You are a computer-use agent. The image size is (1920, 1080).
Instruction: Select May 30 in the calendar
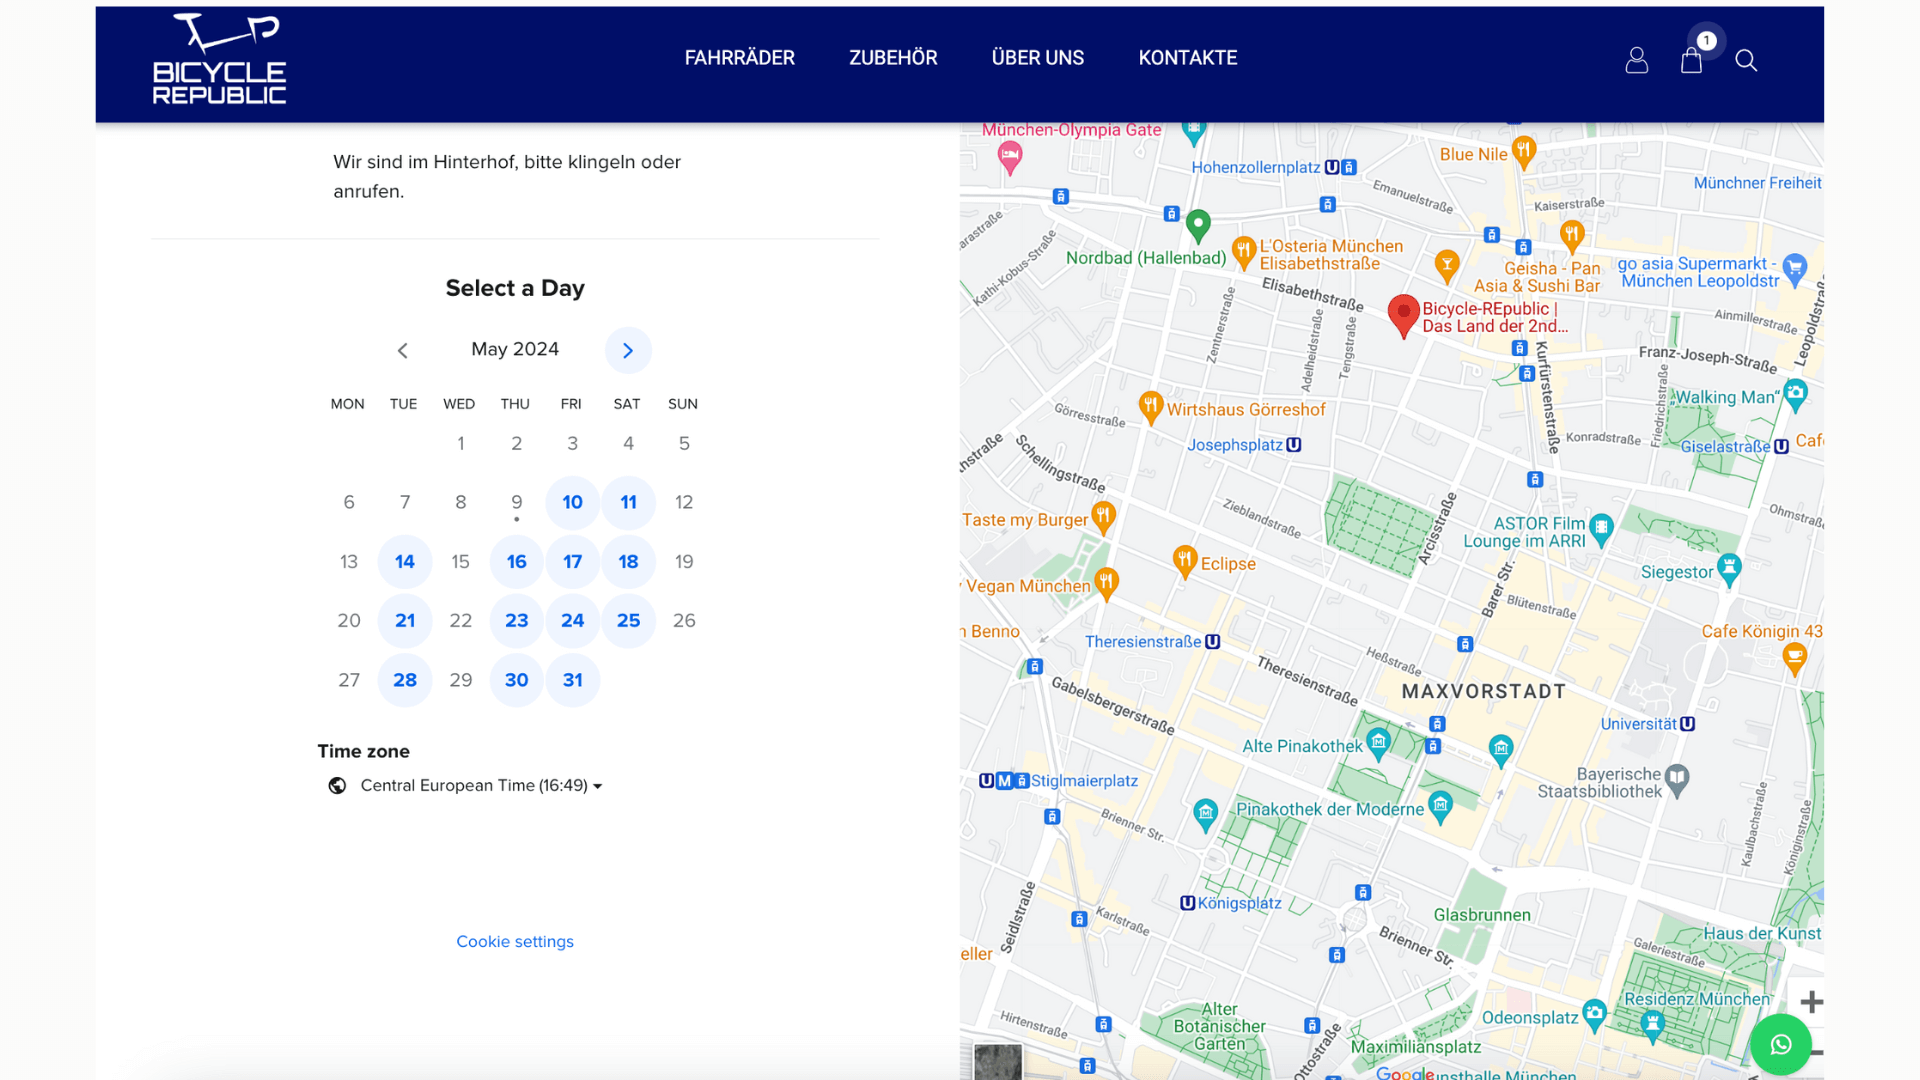pos(516,680)
